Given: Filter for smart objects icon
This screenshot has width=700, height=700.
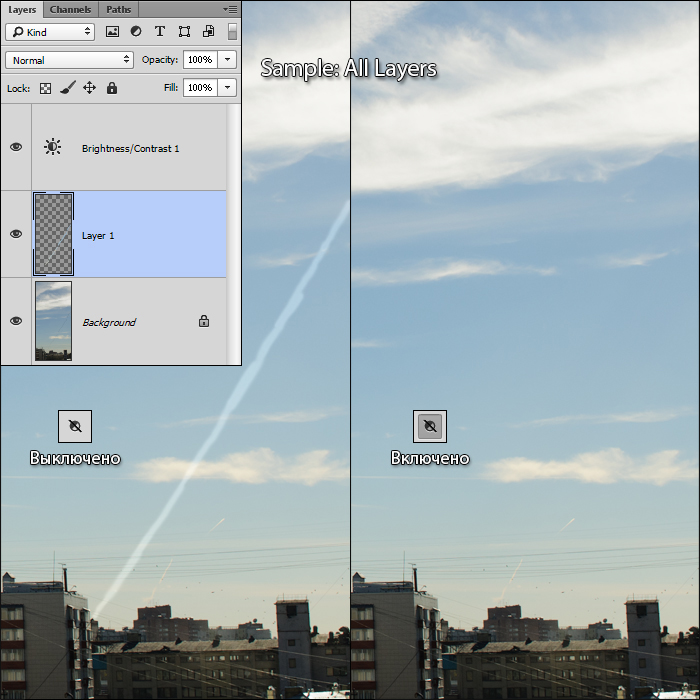Looking at the screenshot, I should click(208, 32).
